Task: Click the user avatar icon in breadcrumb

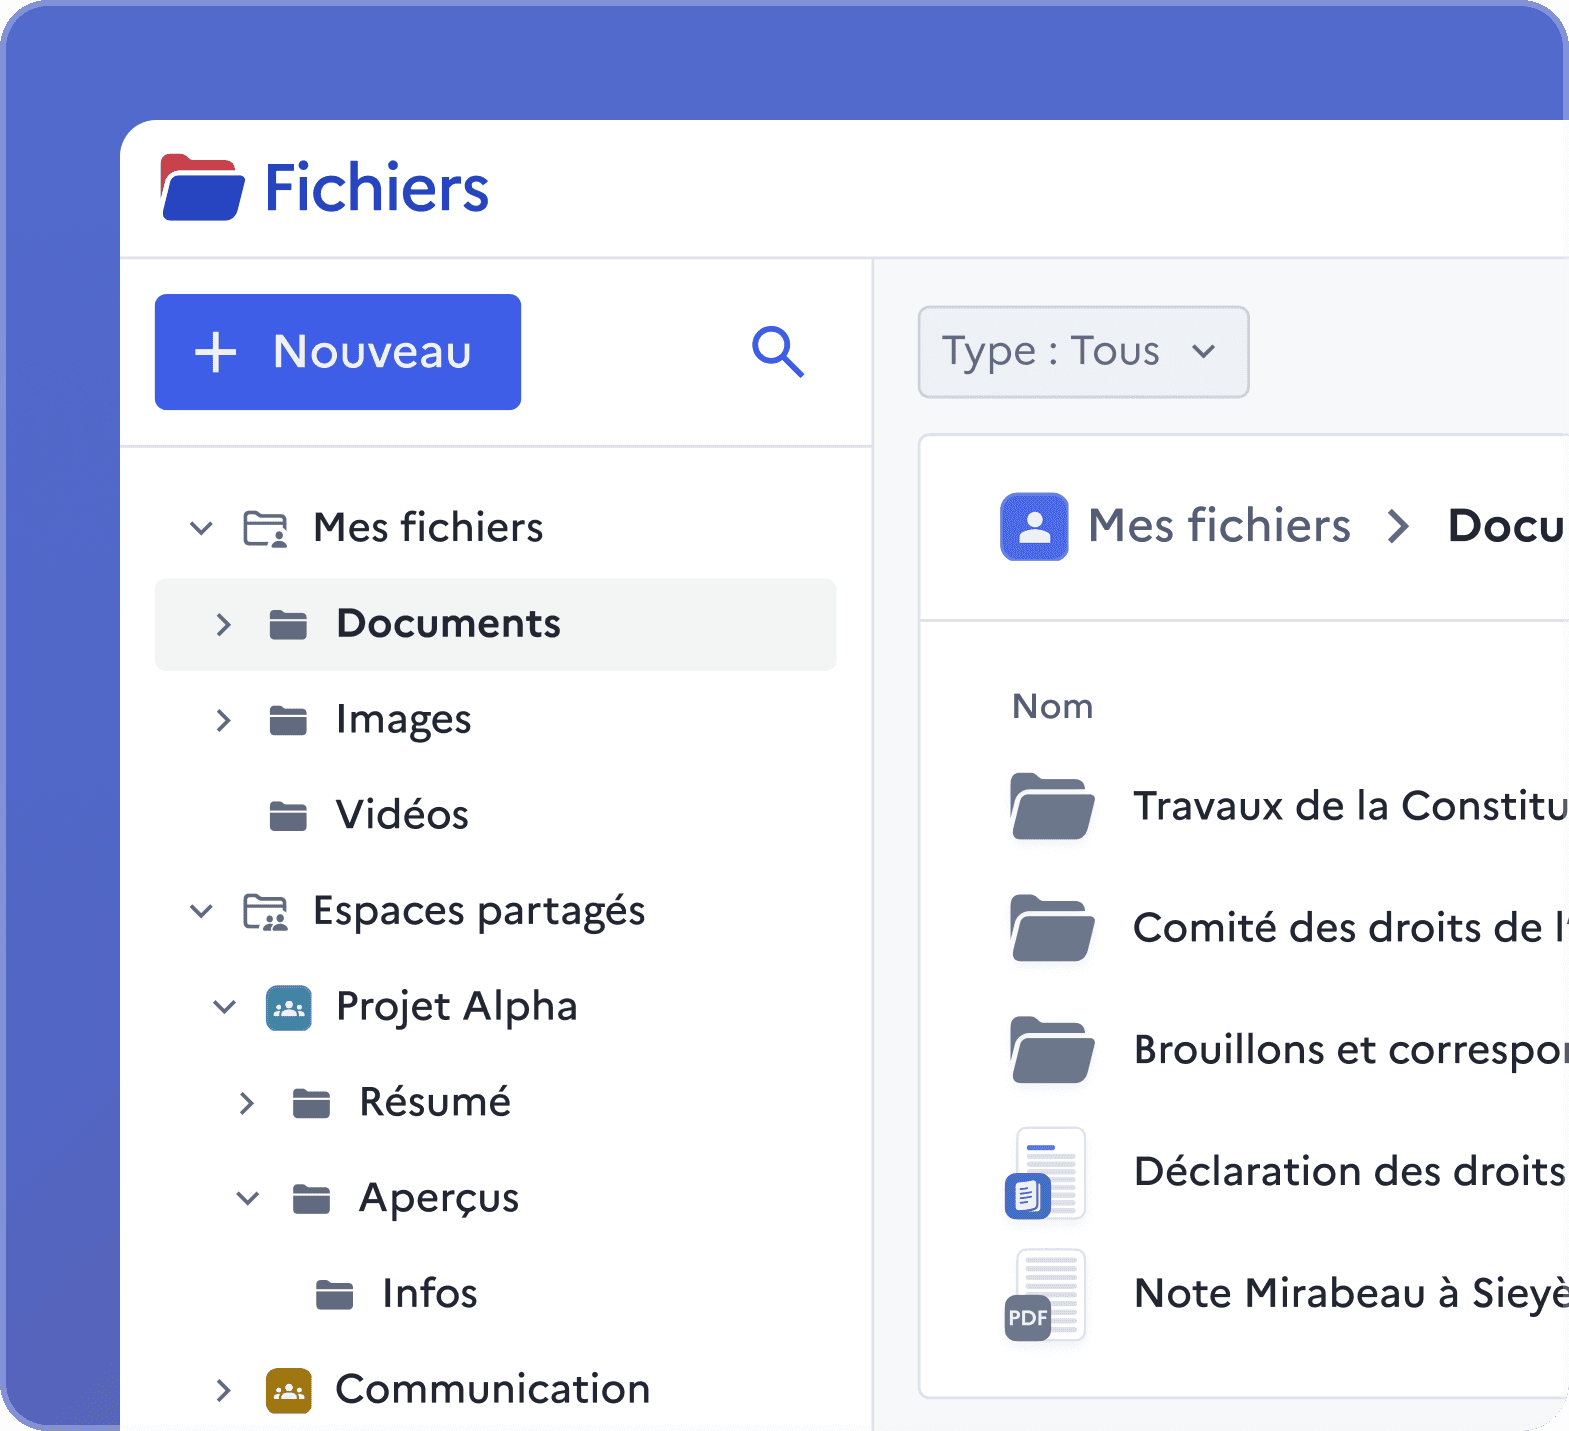Action: click(x=1034, y=526)
